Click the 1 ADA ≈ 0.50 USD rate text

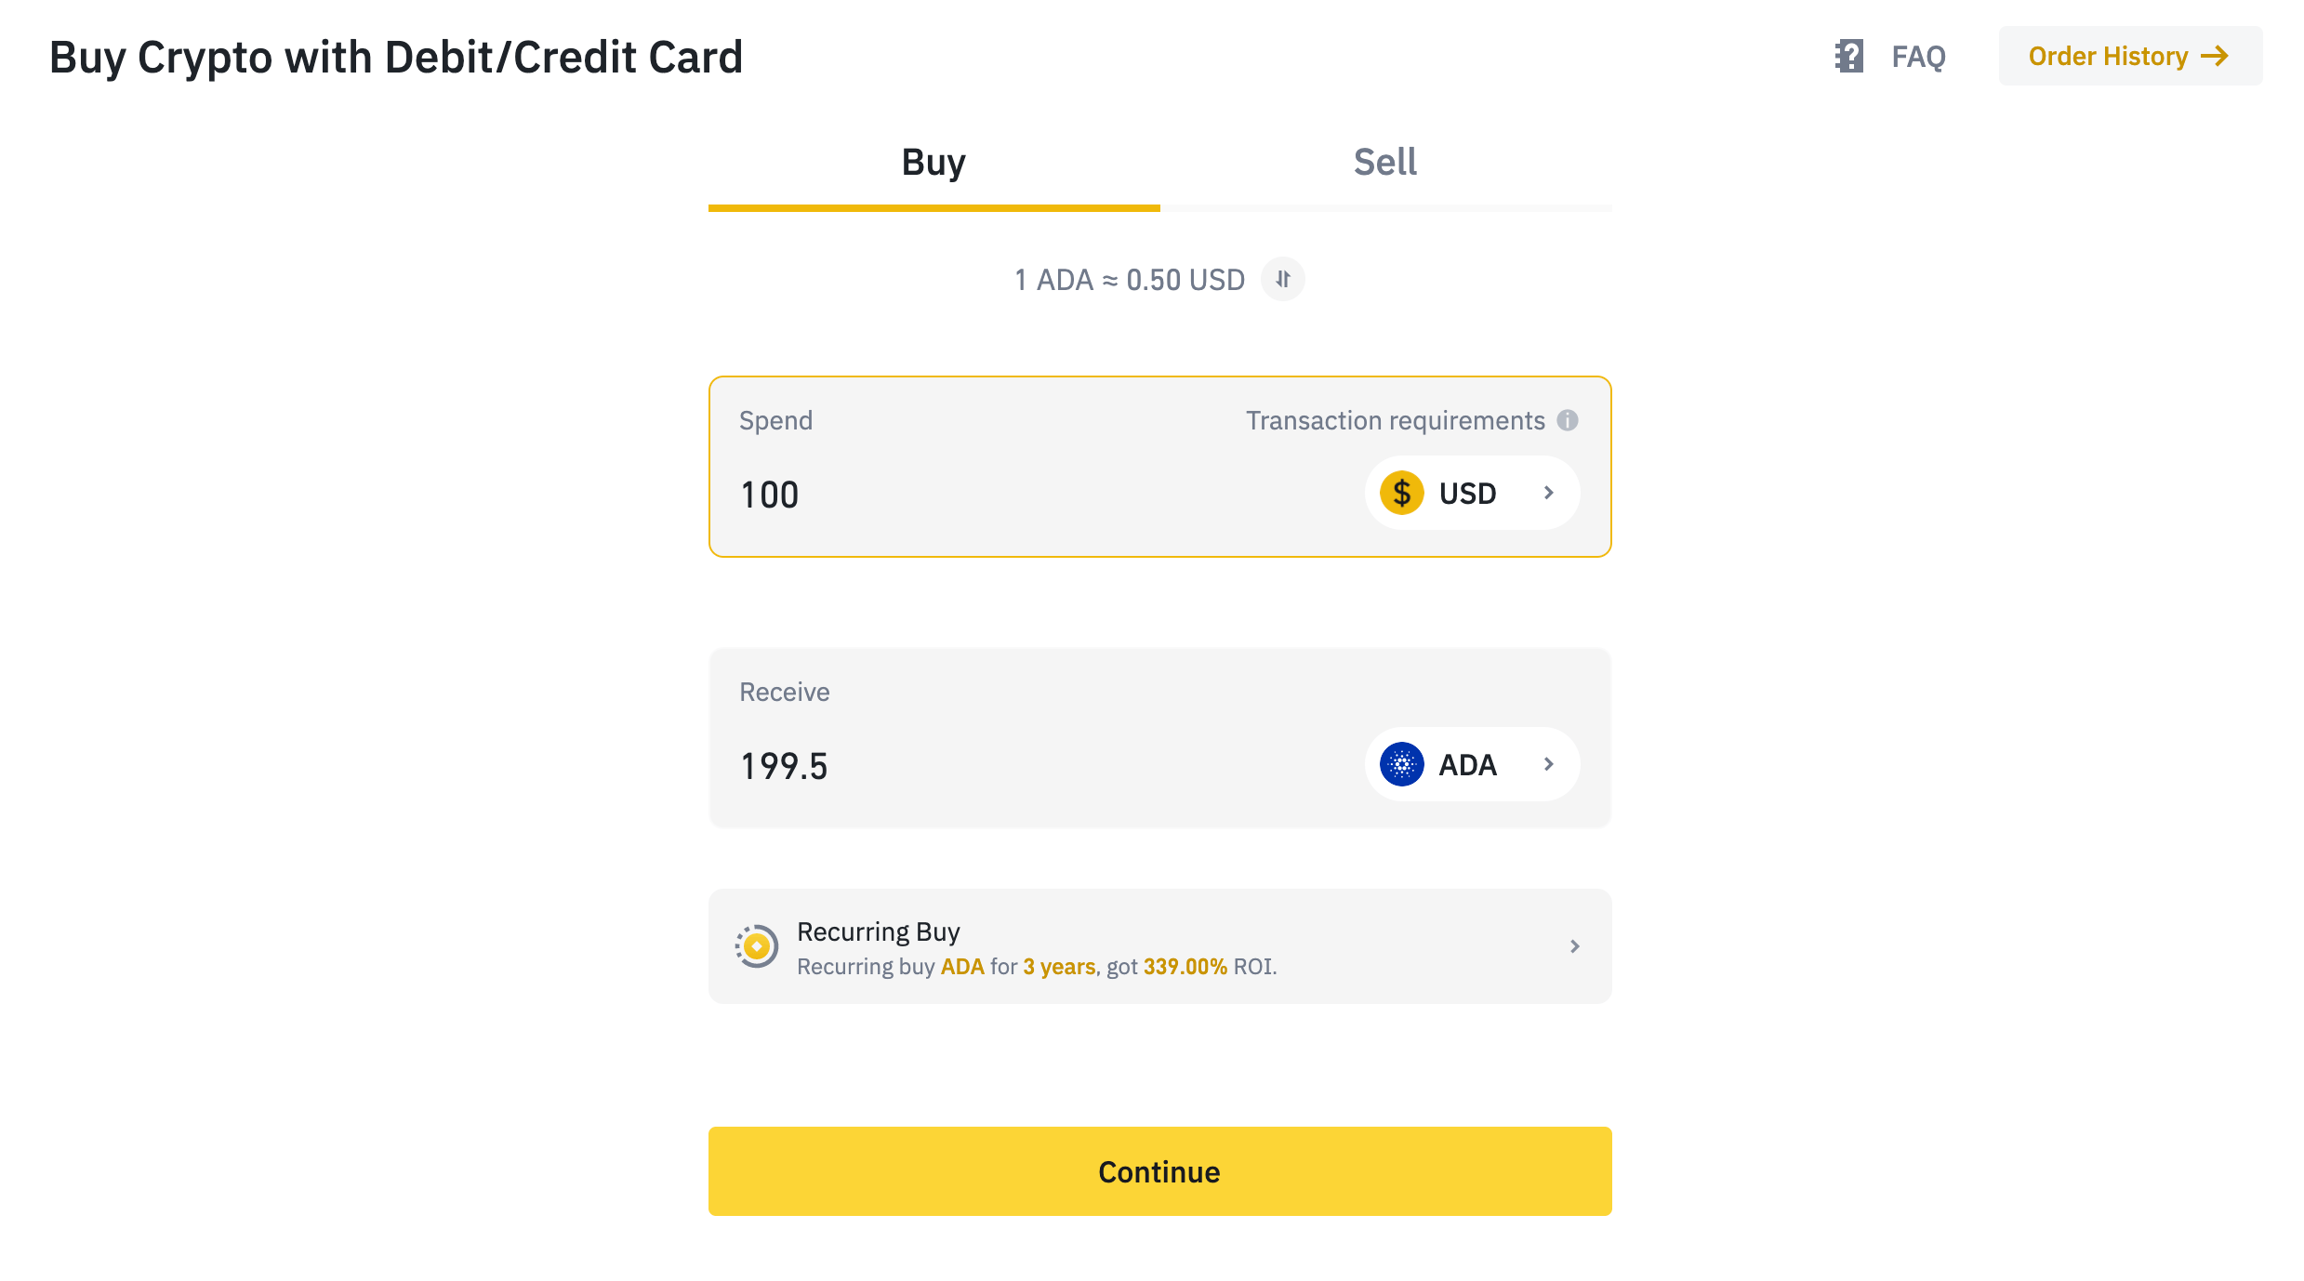coord(1129,279)
